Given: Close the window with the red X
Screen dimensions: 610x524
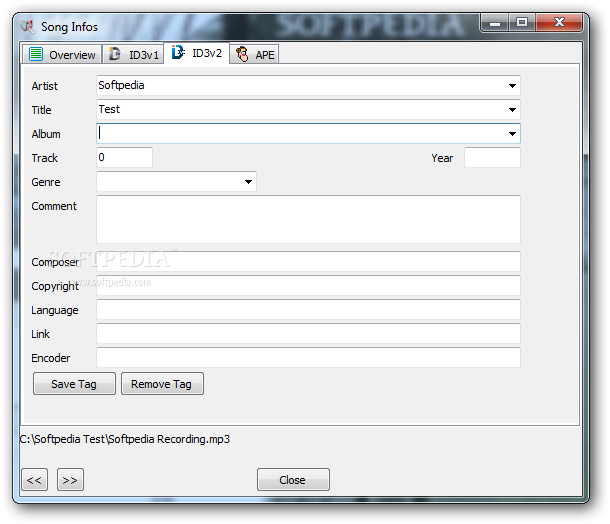Looking at the screenshot, I should (559, 23).
